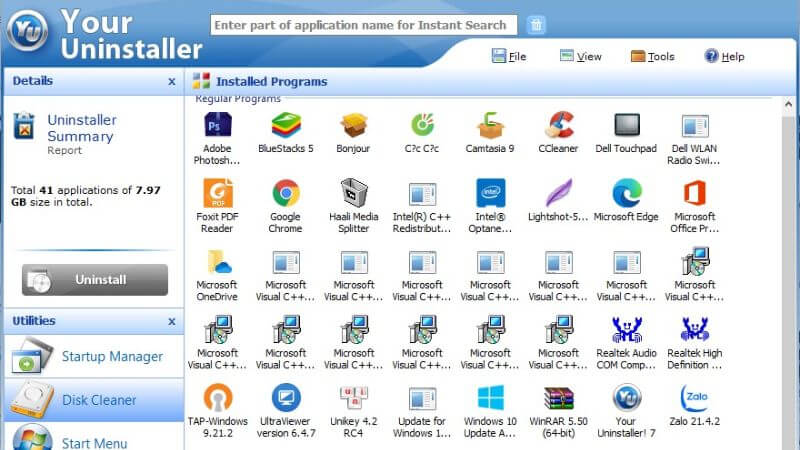The width and height of the screenshot is (800, 450).
Task: Click the Zalo 21.4.2 program icon
Action: coord(694,398)
